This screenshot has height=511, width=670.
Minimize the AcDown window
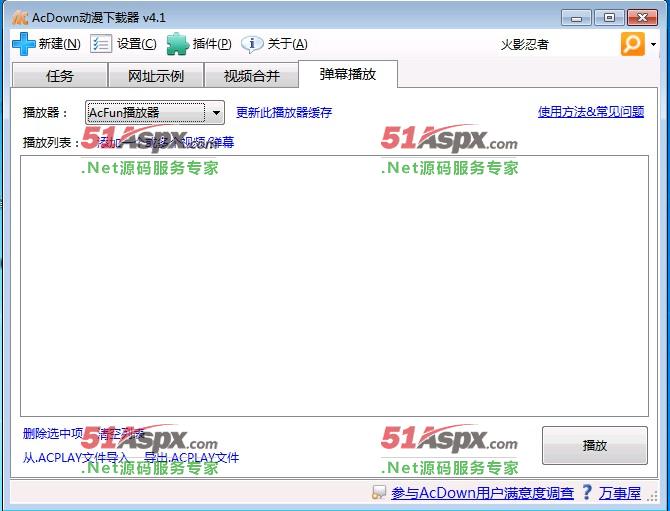pyautogui.click(x=576, y=18)
